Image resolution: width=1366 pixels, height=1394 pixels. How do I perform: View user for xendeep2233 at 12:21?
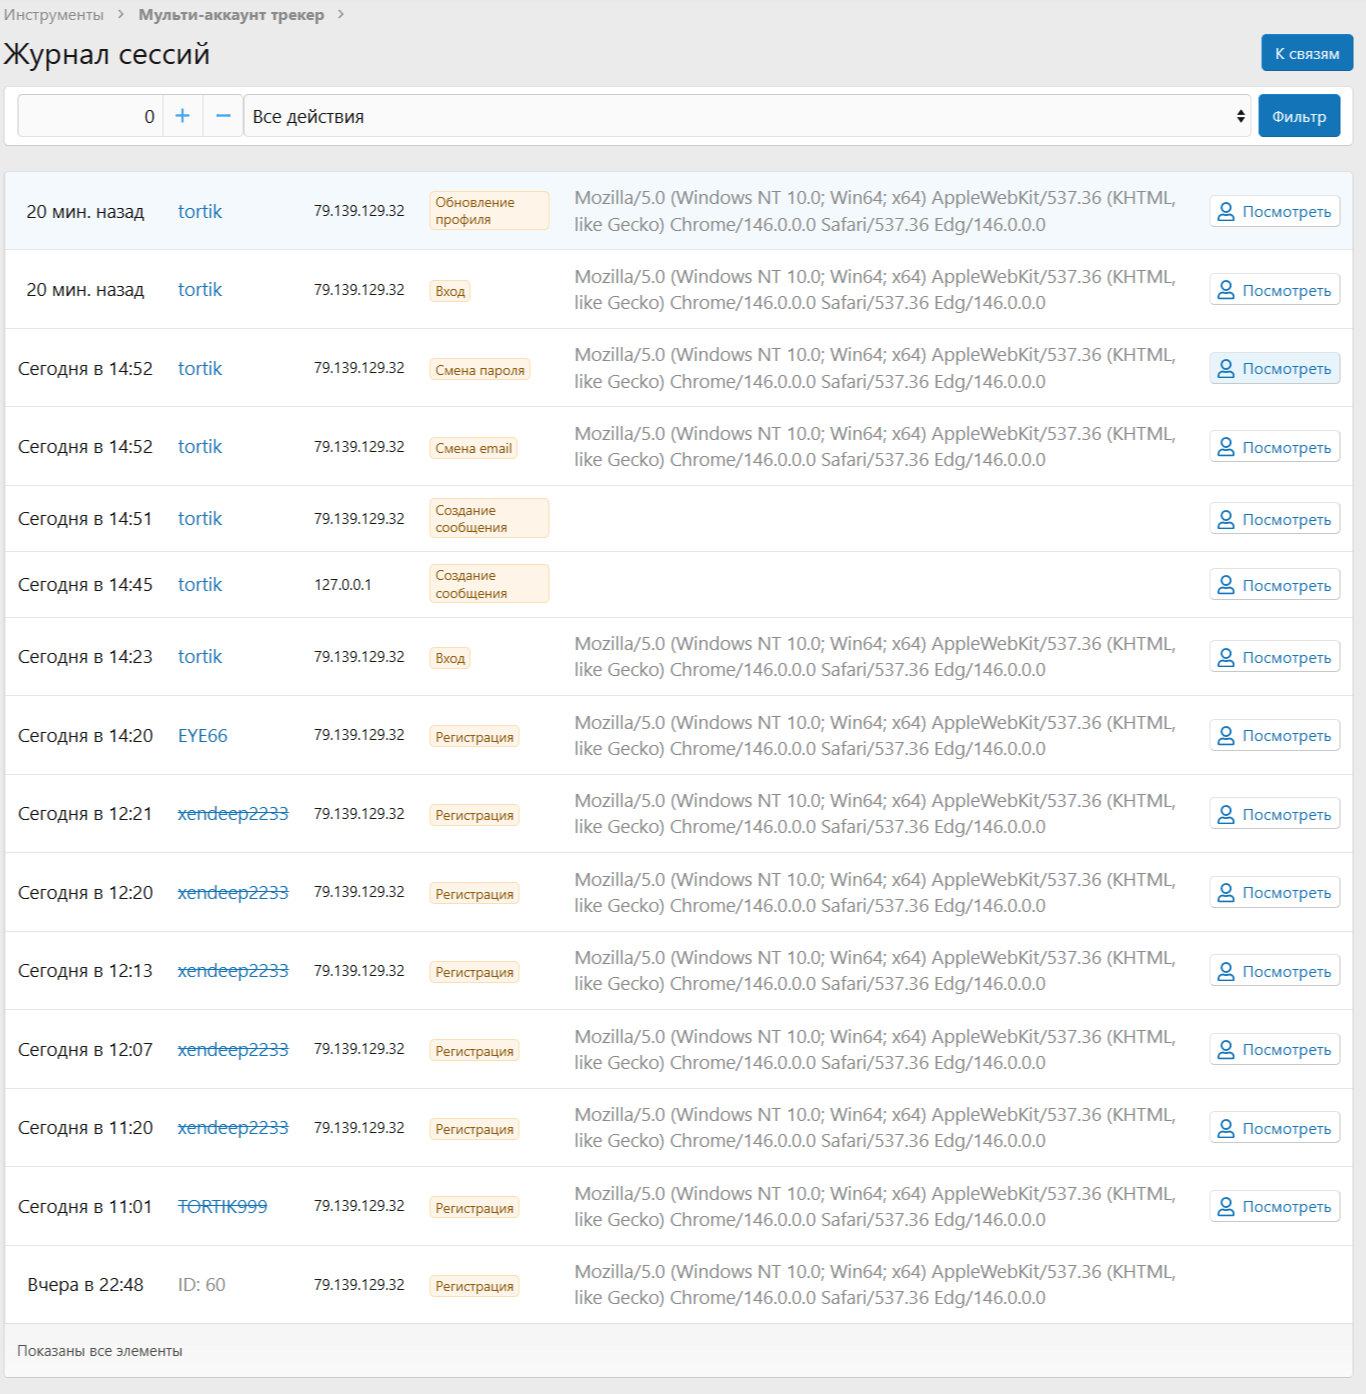coord(1274,814)
